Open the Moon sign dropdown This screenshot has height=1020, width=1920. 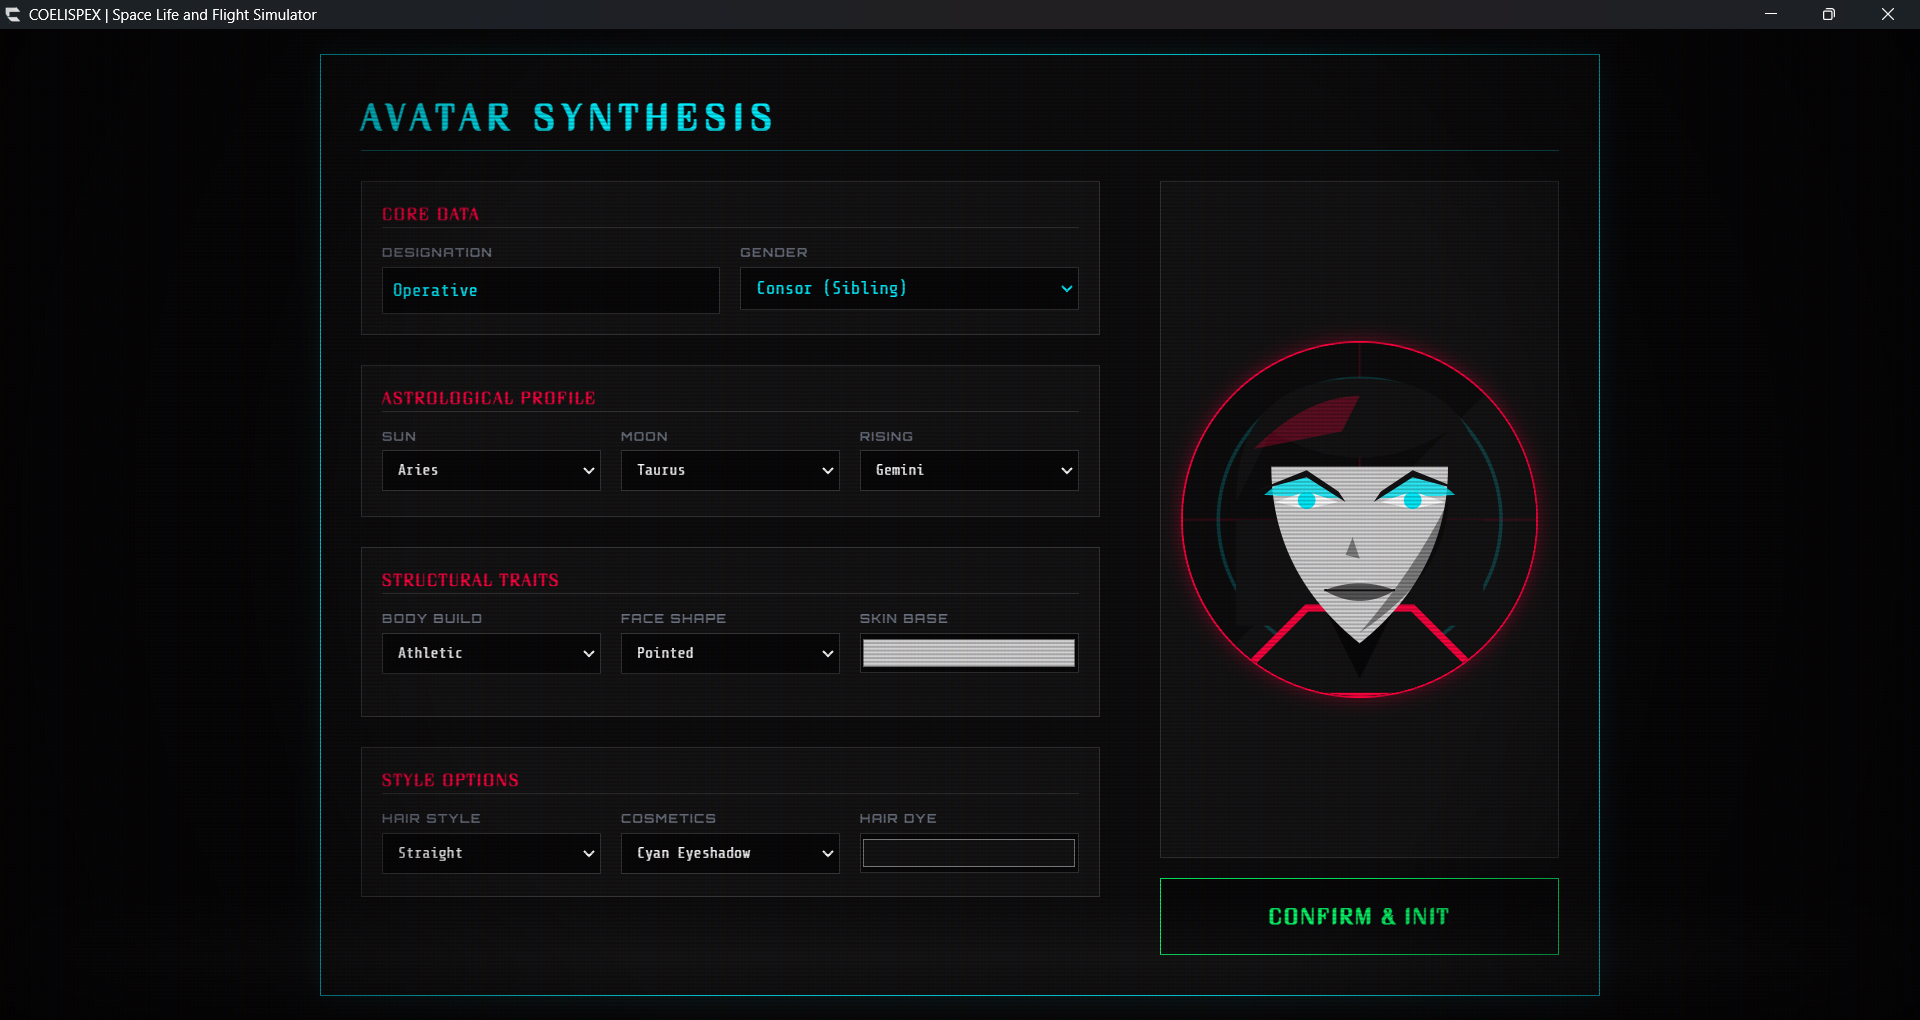pos(730,470)
